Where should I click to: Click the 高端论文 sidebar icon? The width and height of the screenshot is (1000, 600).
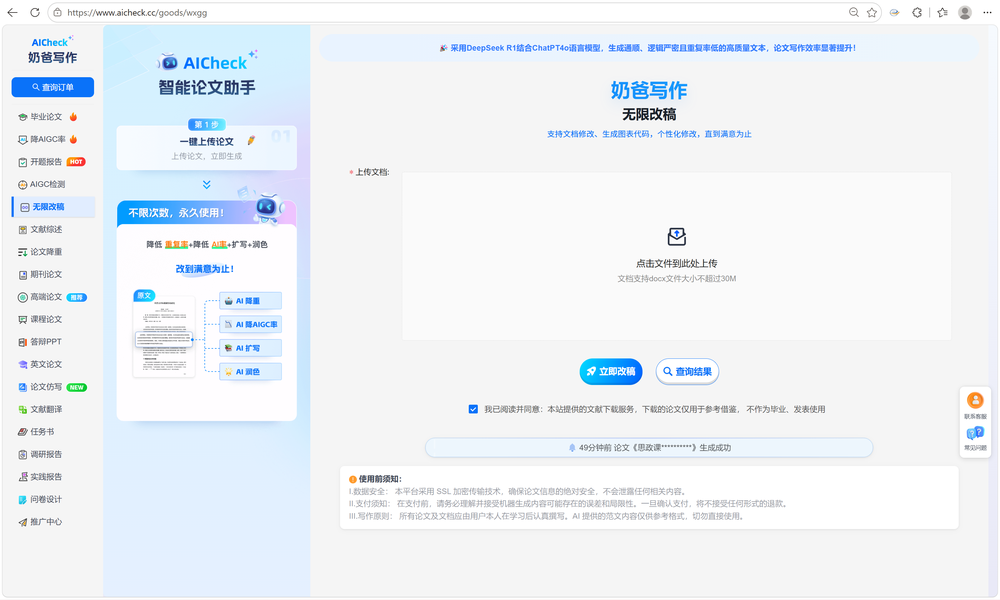pyautogui.click(x=23, y=297)
